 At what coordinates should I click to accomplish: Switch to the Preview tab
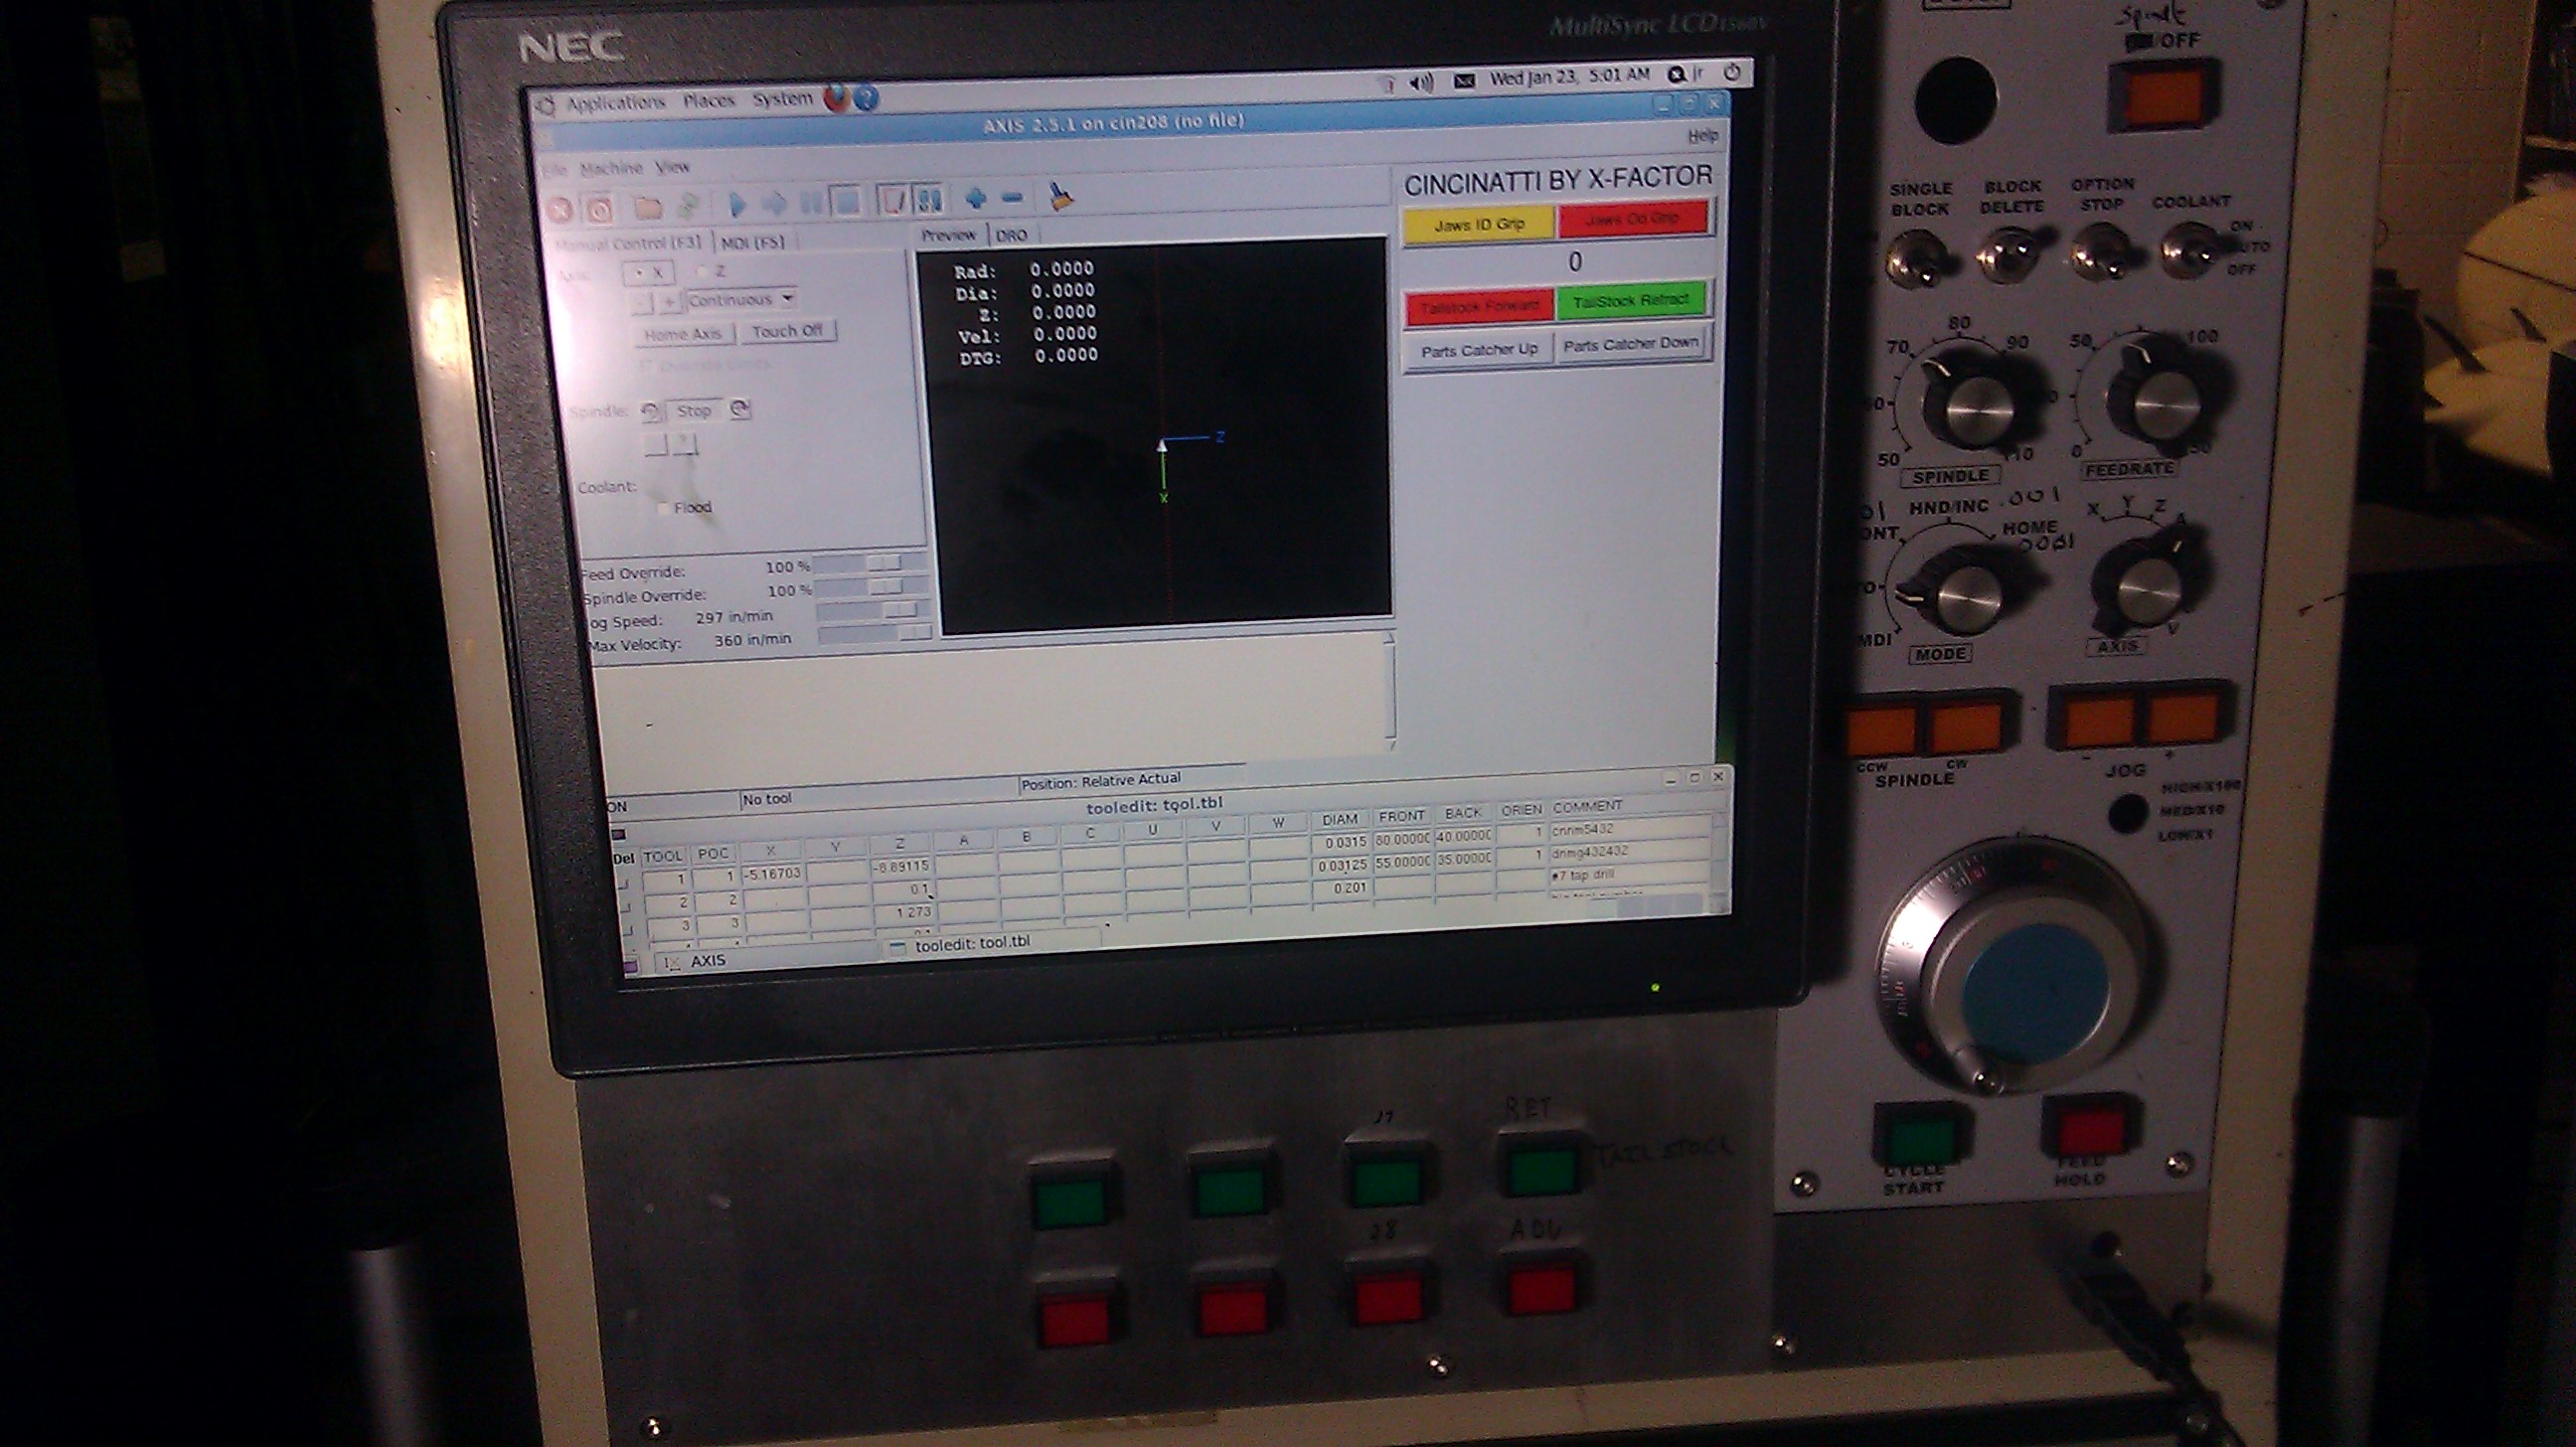948,235
